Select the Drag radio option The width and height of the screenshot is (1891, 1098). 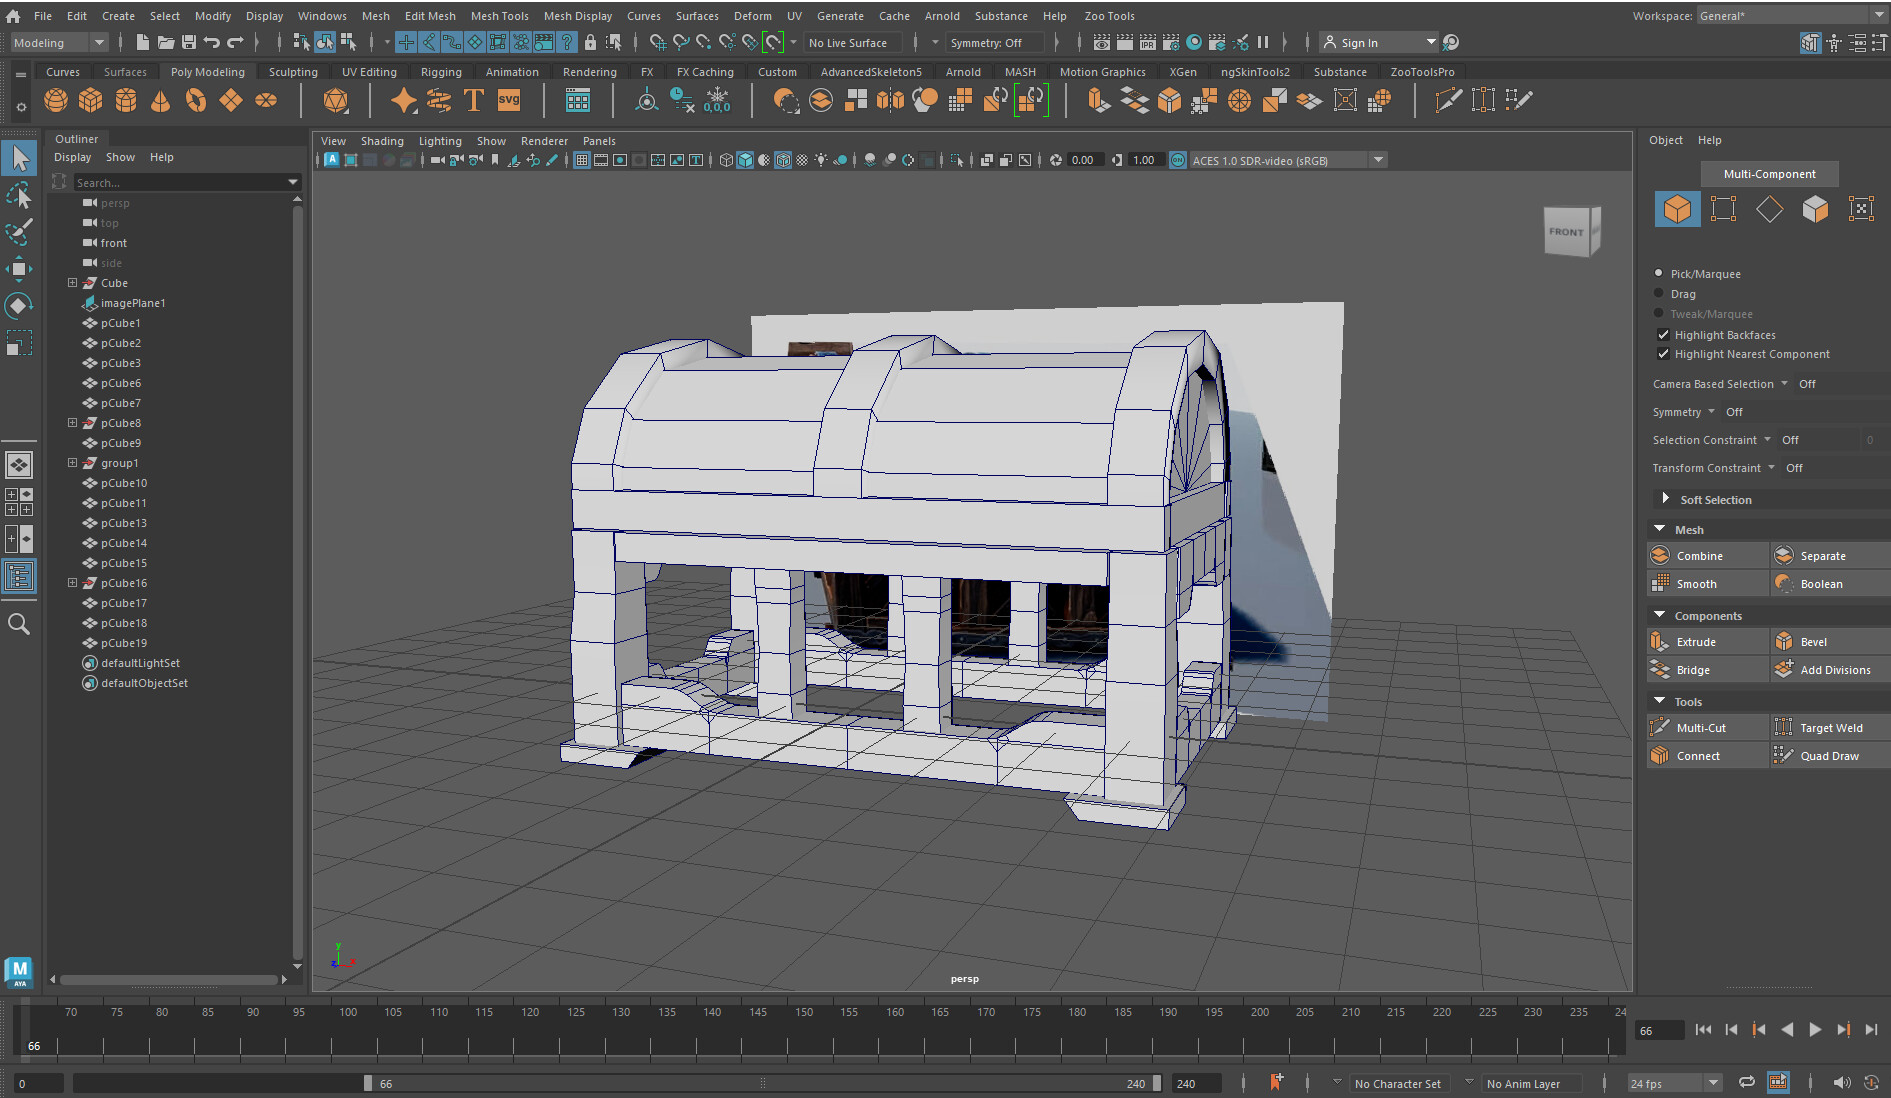click(1659, 294)
